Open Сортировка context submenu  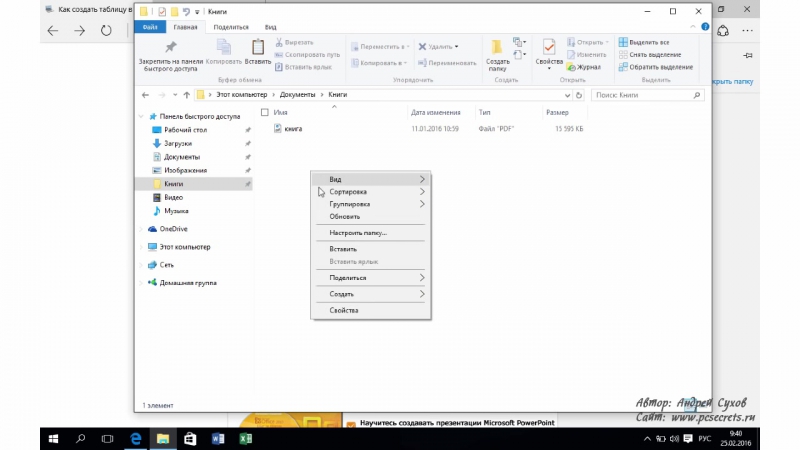coord(370,192)
